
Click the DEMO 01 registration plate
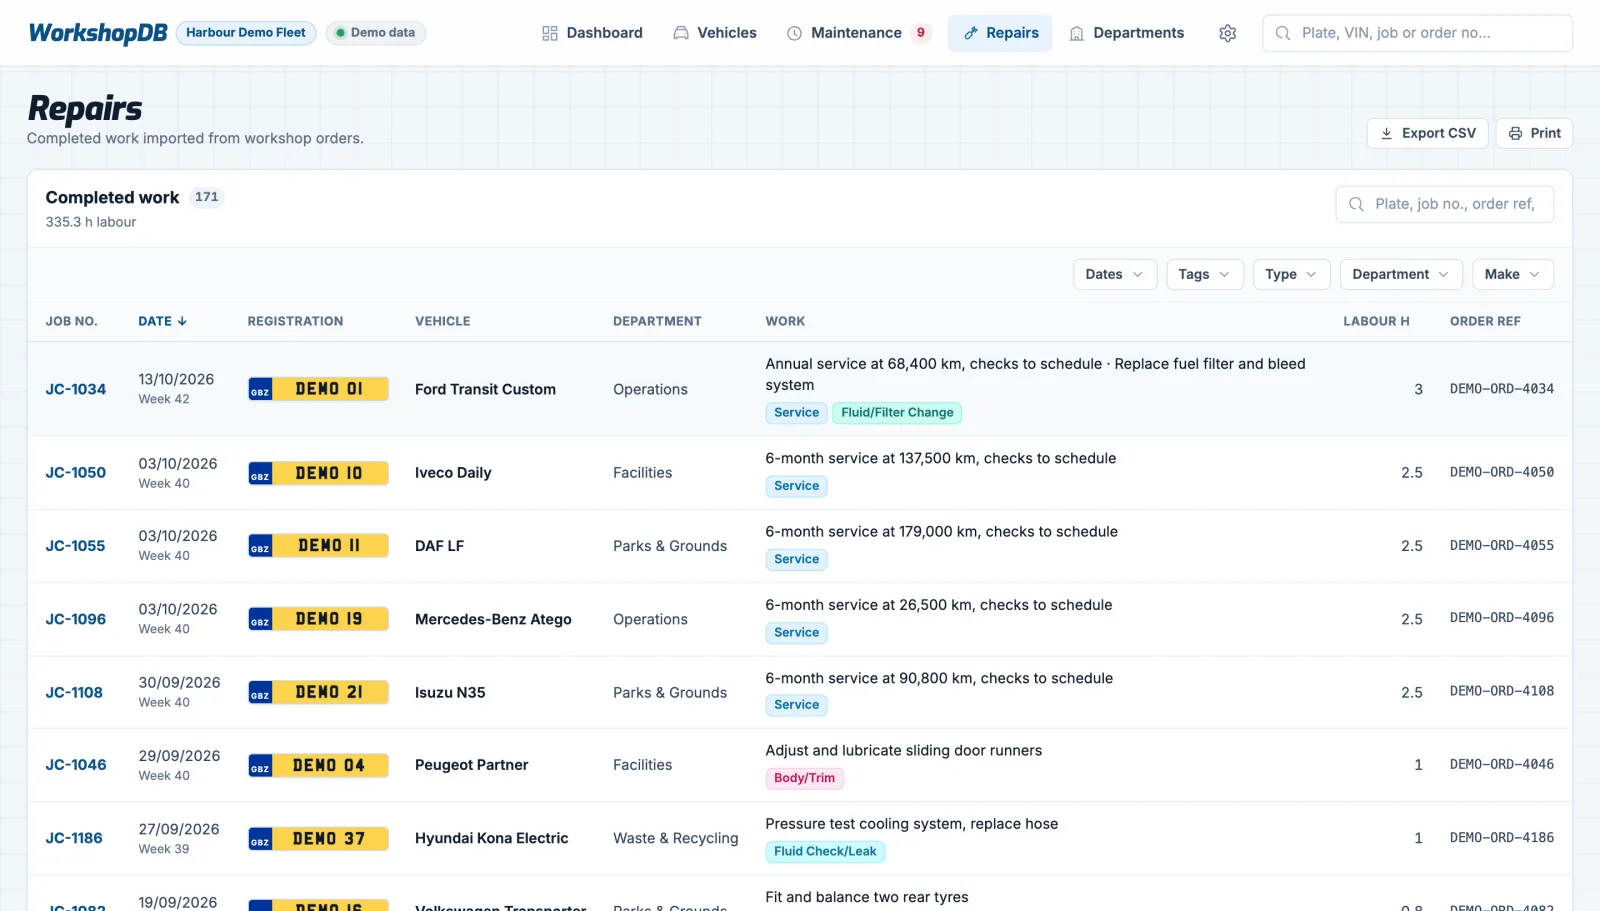pos(318,389)
